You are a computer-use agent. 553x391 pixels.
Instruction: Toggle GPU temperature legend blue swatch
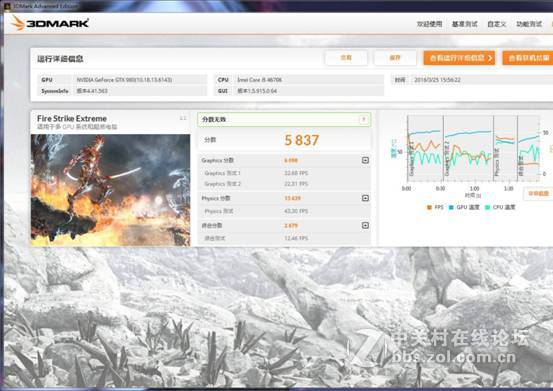451,207
